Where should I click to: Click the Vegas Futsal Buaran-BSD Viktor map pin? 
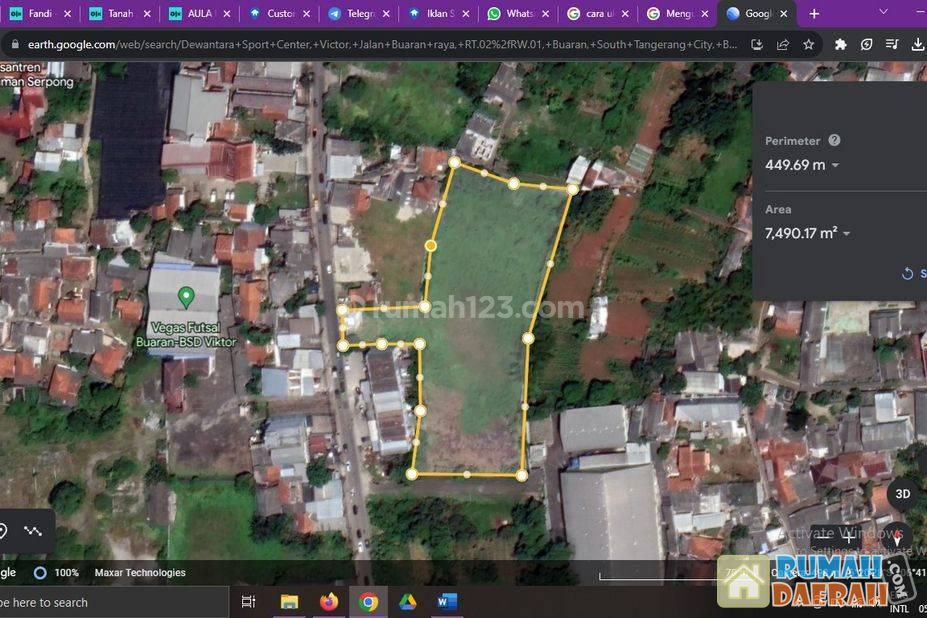(185, 296)
